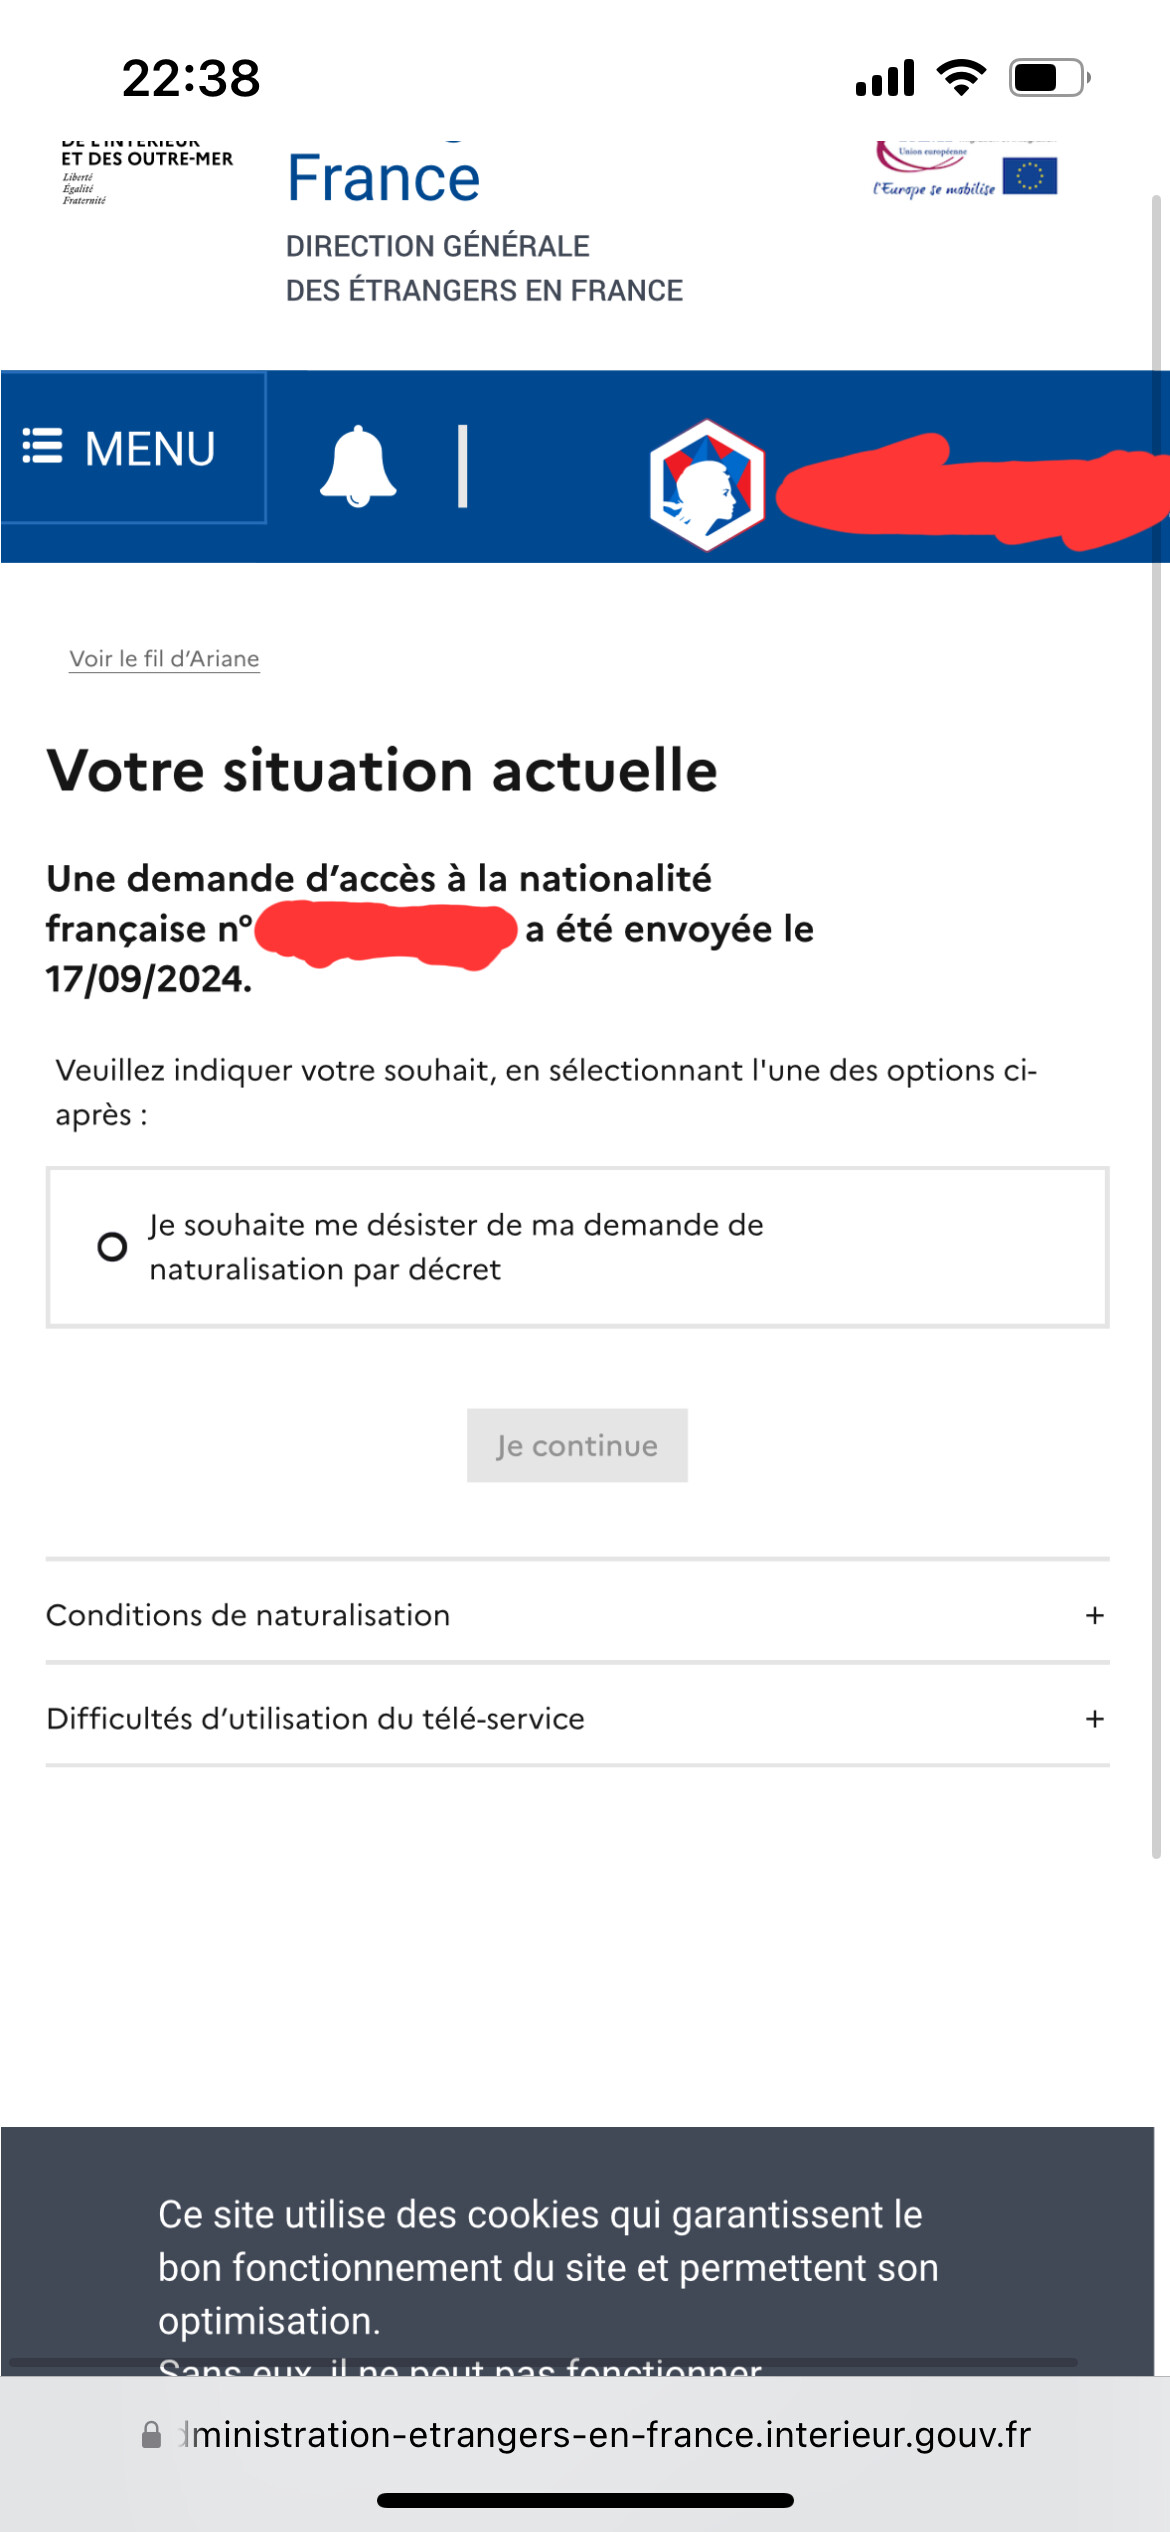Tap the European Union flag logo
This screenshot has width=1170, height=2532.
1030,176
